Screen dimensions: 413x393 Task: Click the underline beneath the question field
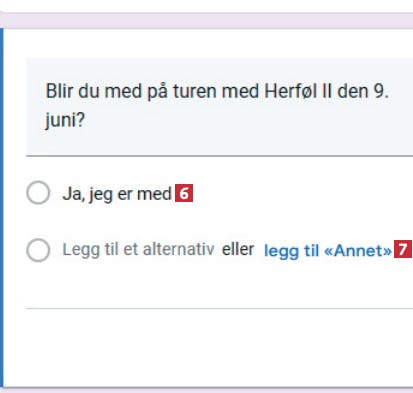tap(219, 155)
